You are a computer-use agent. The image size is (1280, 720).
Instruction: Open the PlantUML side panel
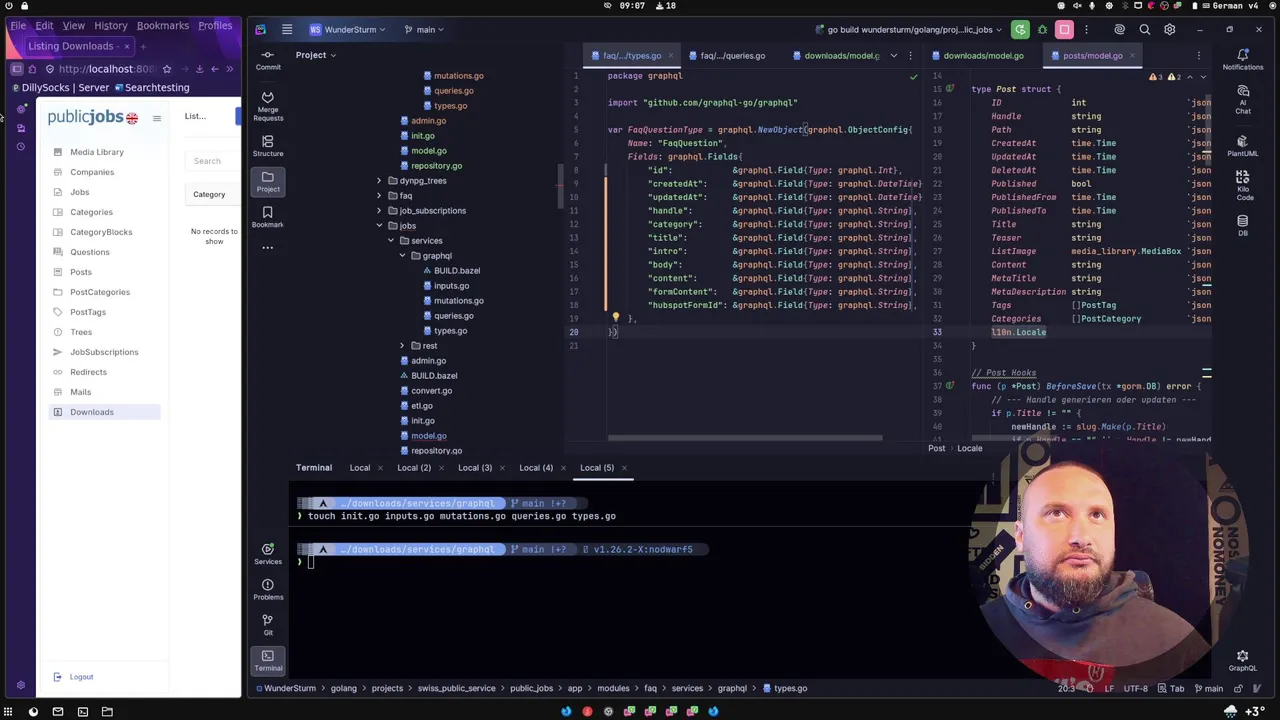click(1243, 146)
